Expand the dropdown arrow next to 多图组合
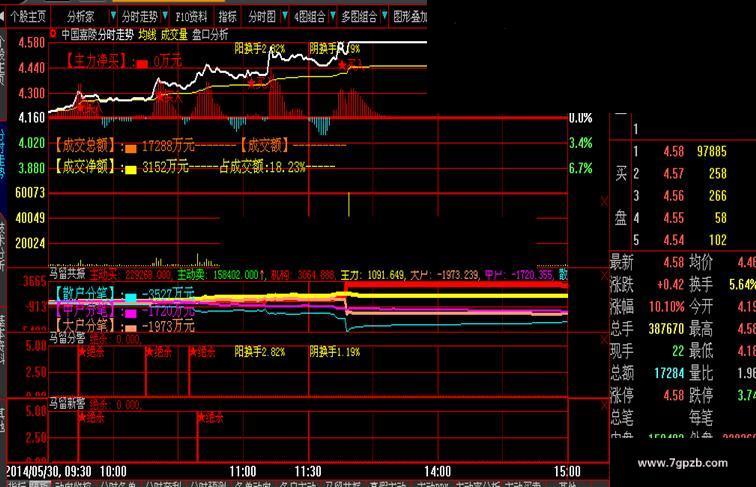This screenshot has width=756, height=487. [384, 16]
